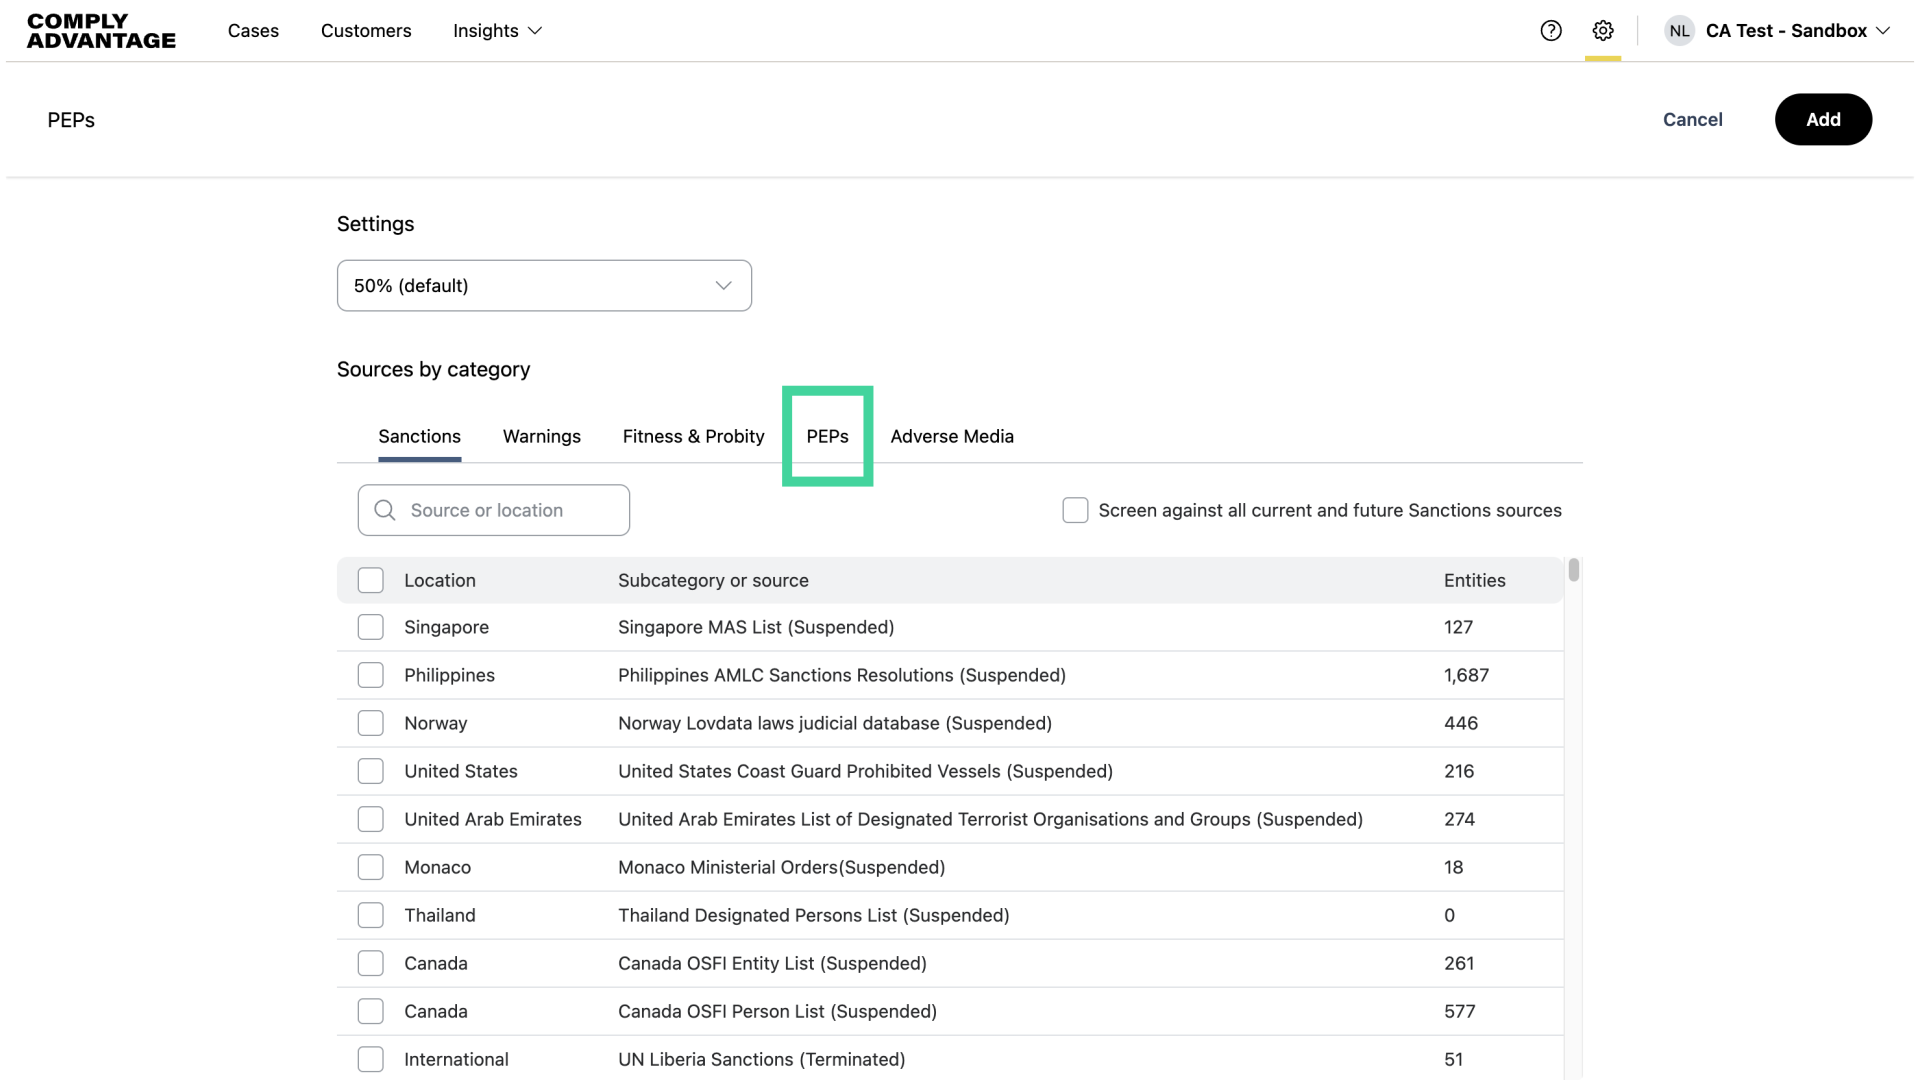Open the help question mark icon
Image resolution: width=1920 pixels, height=1080 pixels.
(x=1551, y=31)
